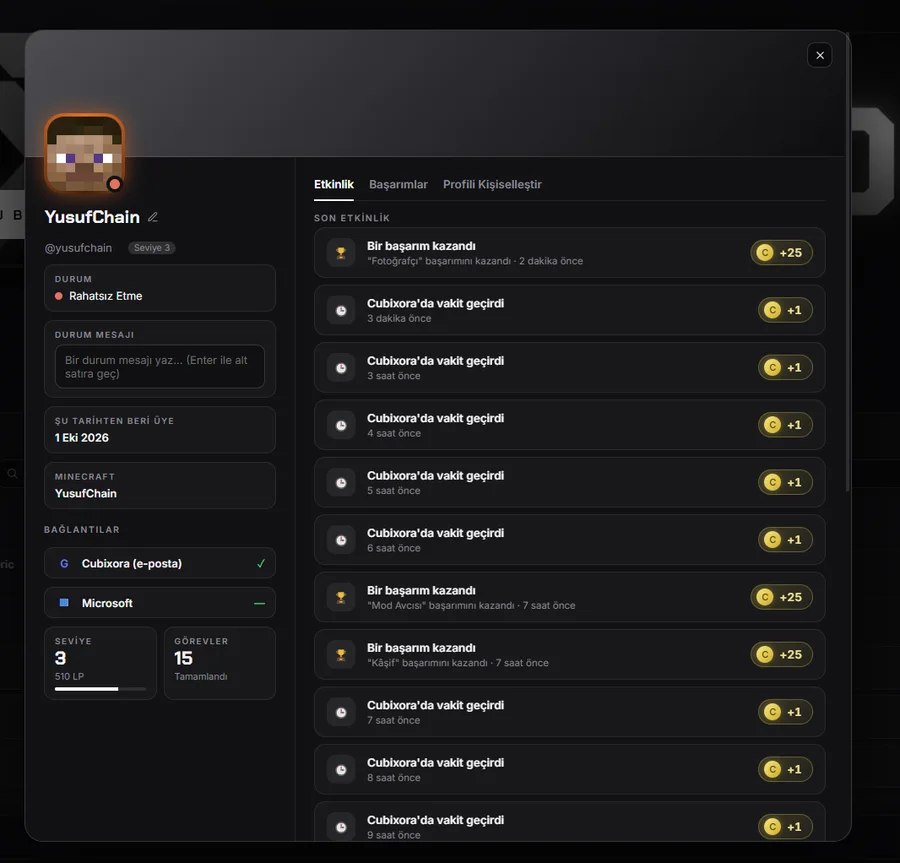Click the clock icon on the 9 saat önce row

(341, 826)
